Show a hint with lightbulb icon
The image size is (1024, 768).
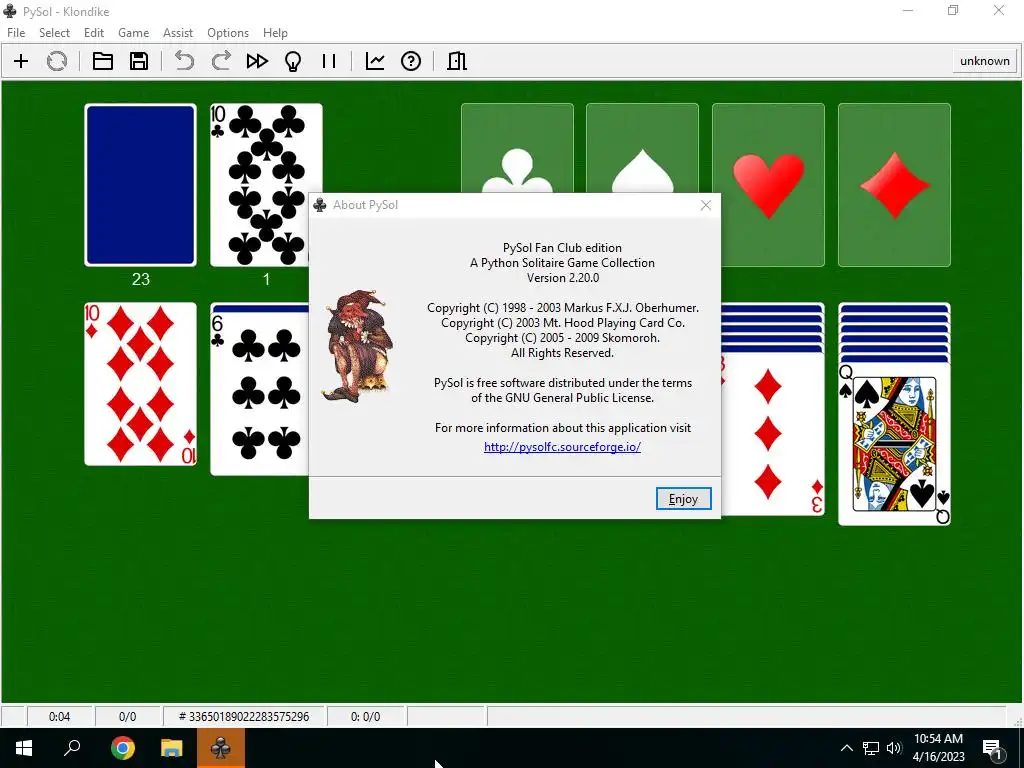293,61
